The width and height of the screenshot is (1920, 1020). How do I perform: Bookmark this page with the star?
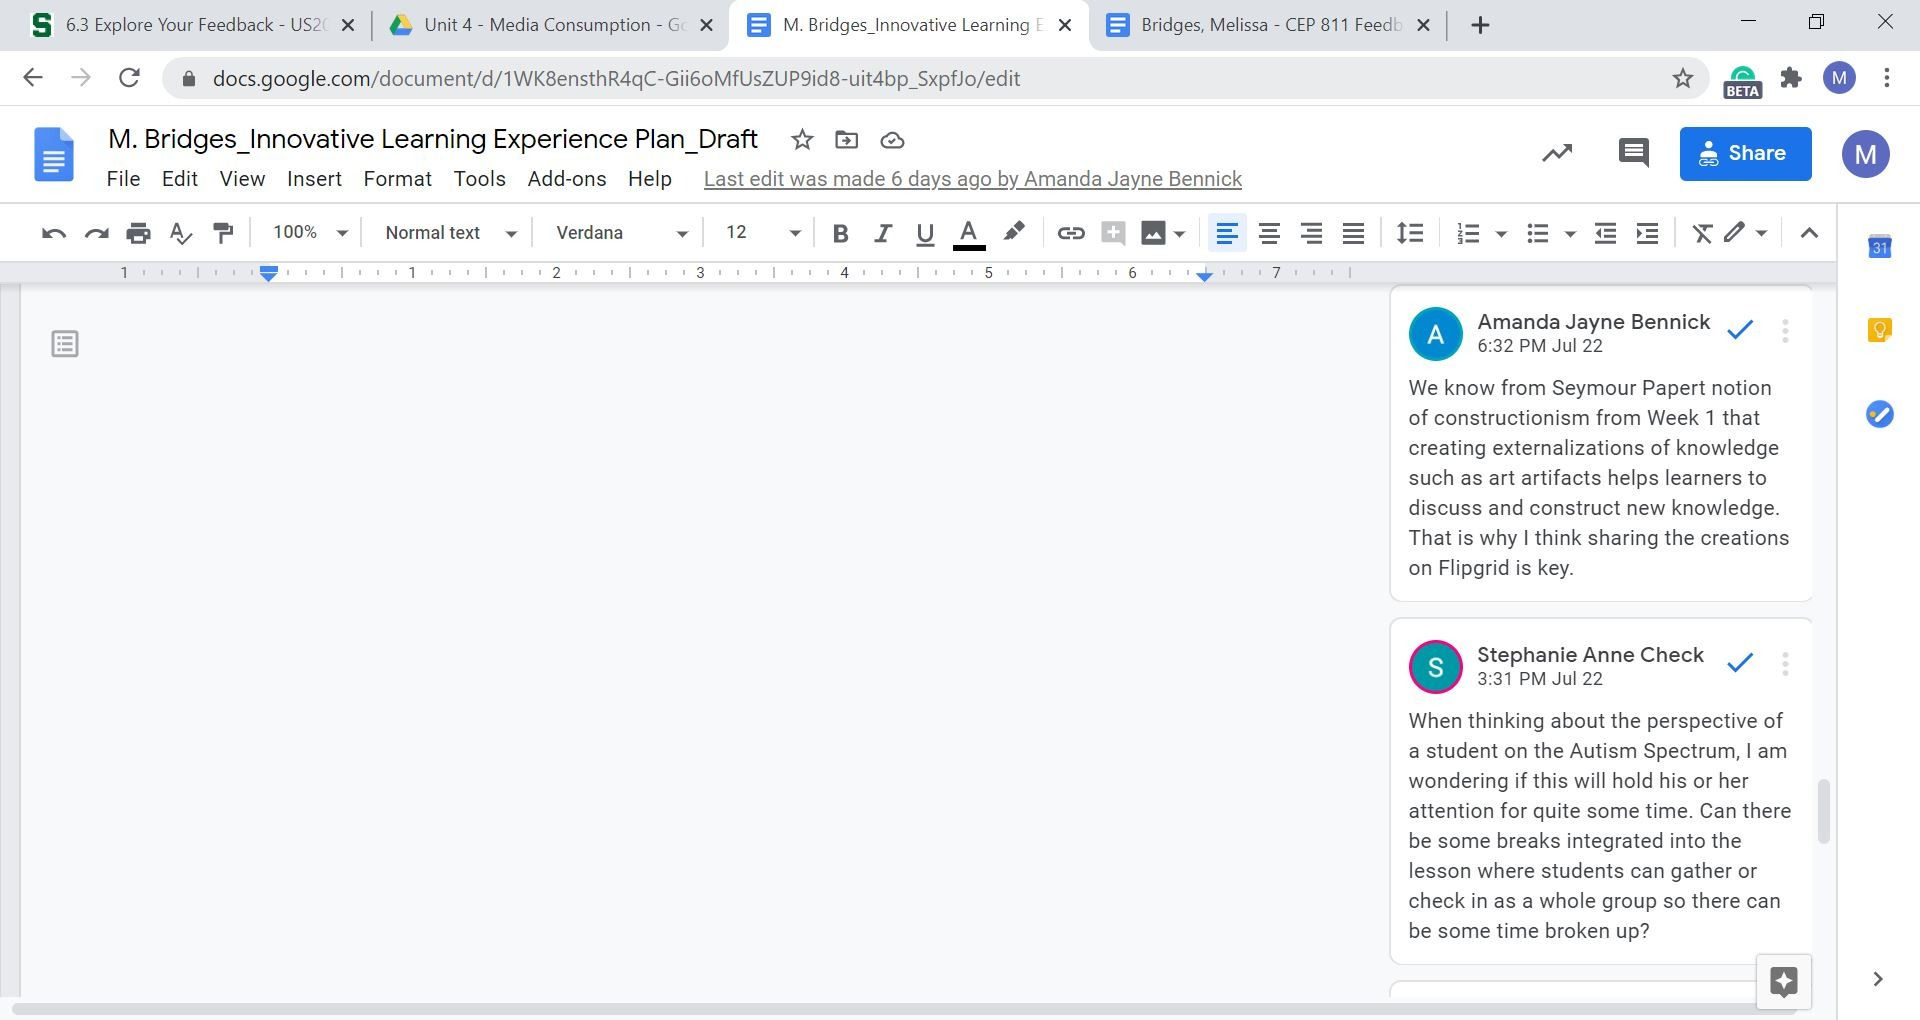[x=1683, y=78]
